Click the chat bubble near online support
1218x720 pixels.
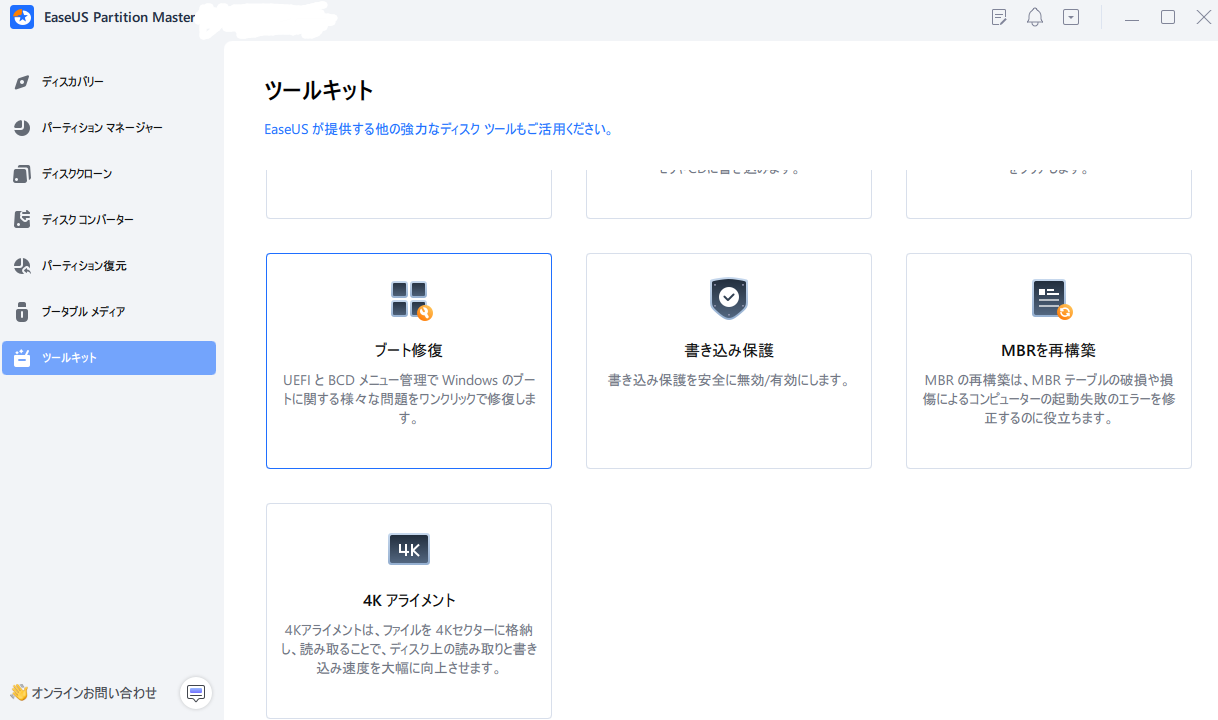click(196, 693)
